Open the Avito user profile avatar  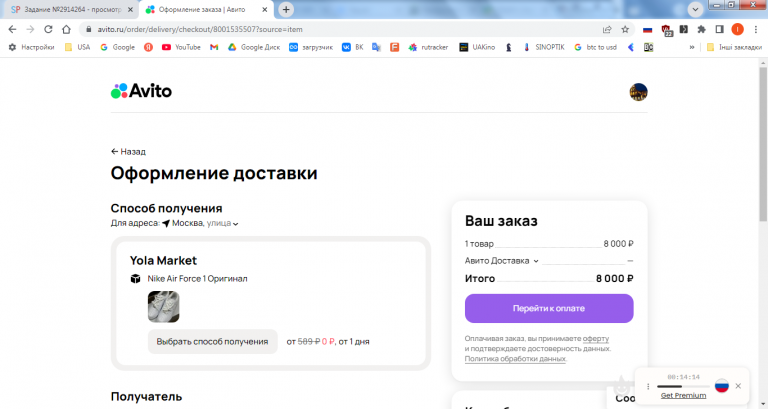638,92
